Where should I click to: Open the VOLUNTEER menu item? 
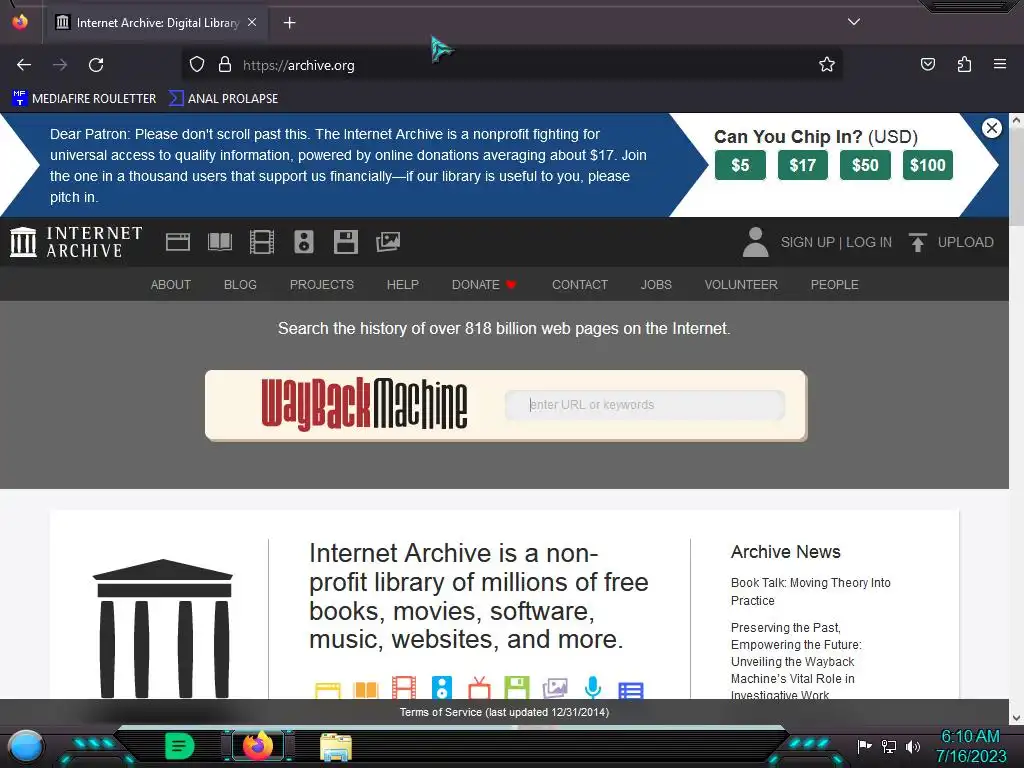741,285
